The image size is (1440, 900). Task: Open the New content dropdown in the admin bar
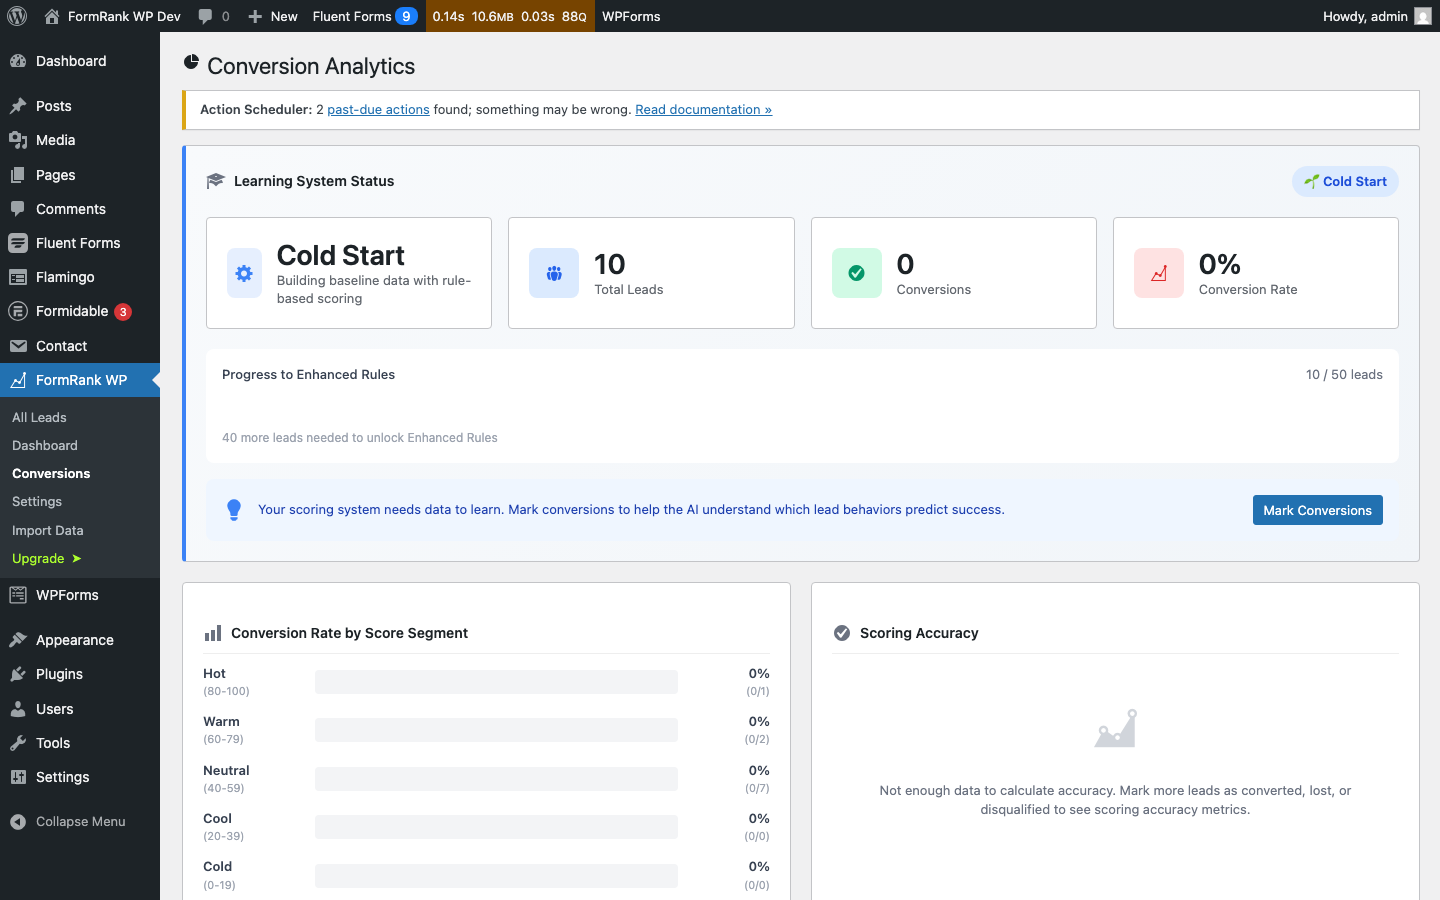[x=272, y=16]
